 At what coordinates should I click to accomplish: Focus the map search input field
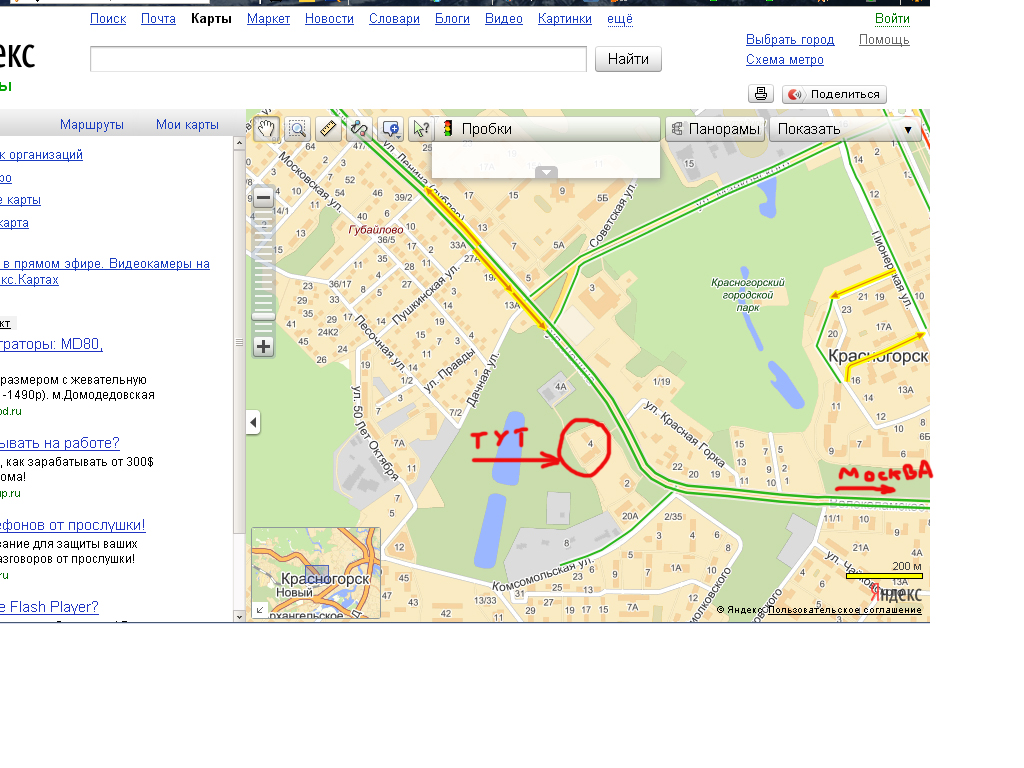coord(338,59)
